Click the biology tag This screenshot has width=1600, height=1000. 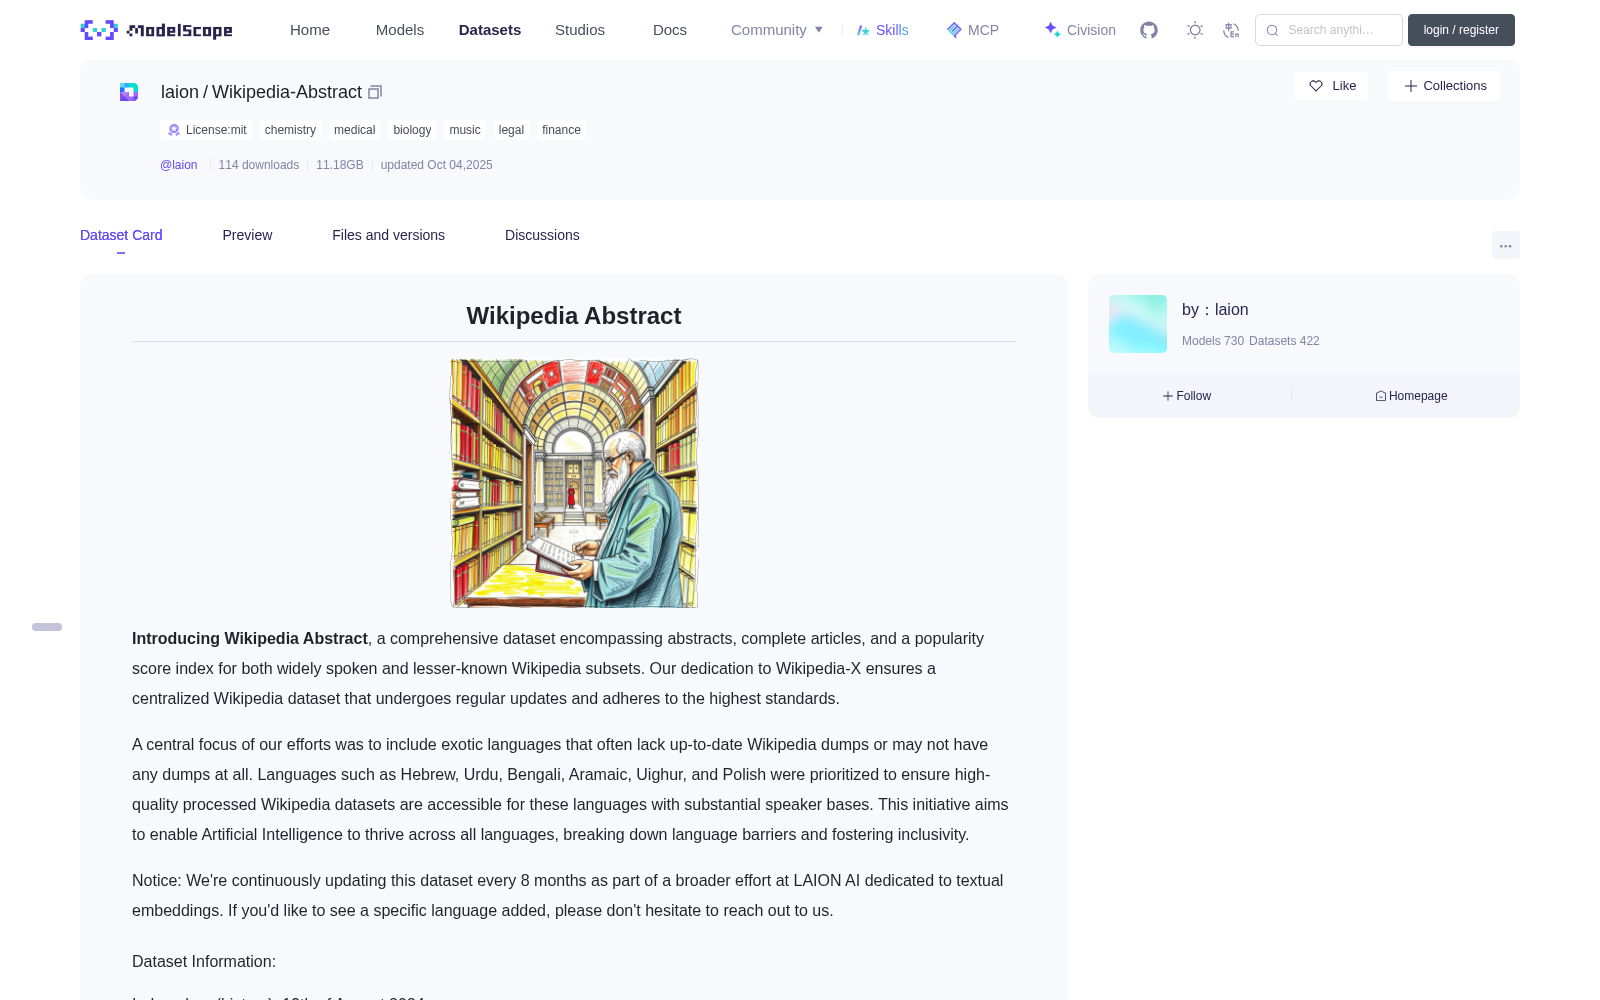pyautogui.click(x=412, y=130)
